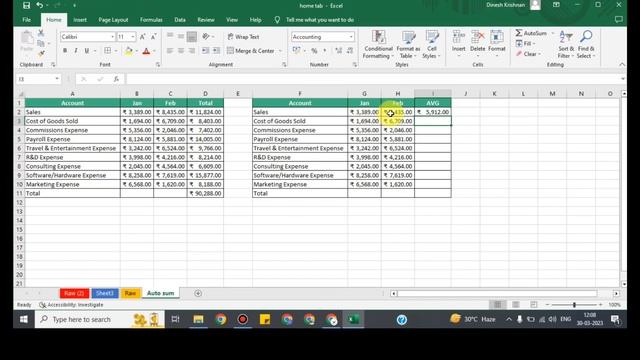Switch to the Data tab
Viewport: 640px width, 360px height.
[x=180, y=20]
